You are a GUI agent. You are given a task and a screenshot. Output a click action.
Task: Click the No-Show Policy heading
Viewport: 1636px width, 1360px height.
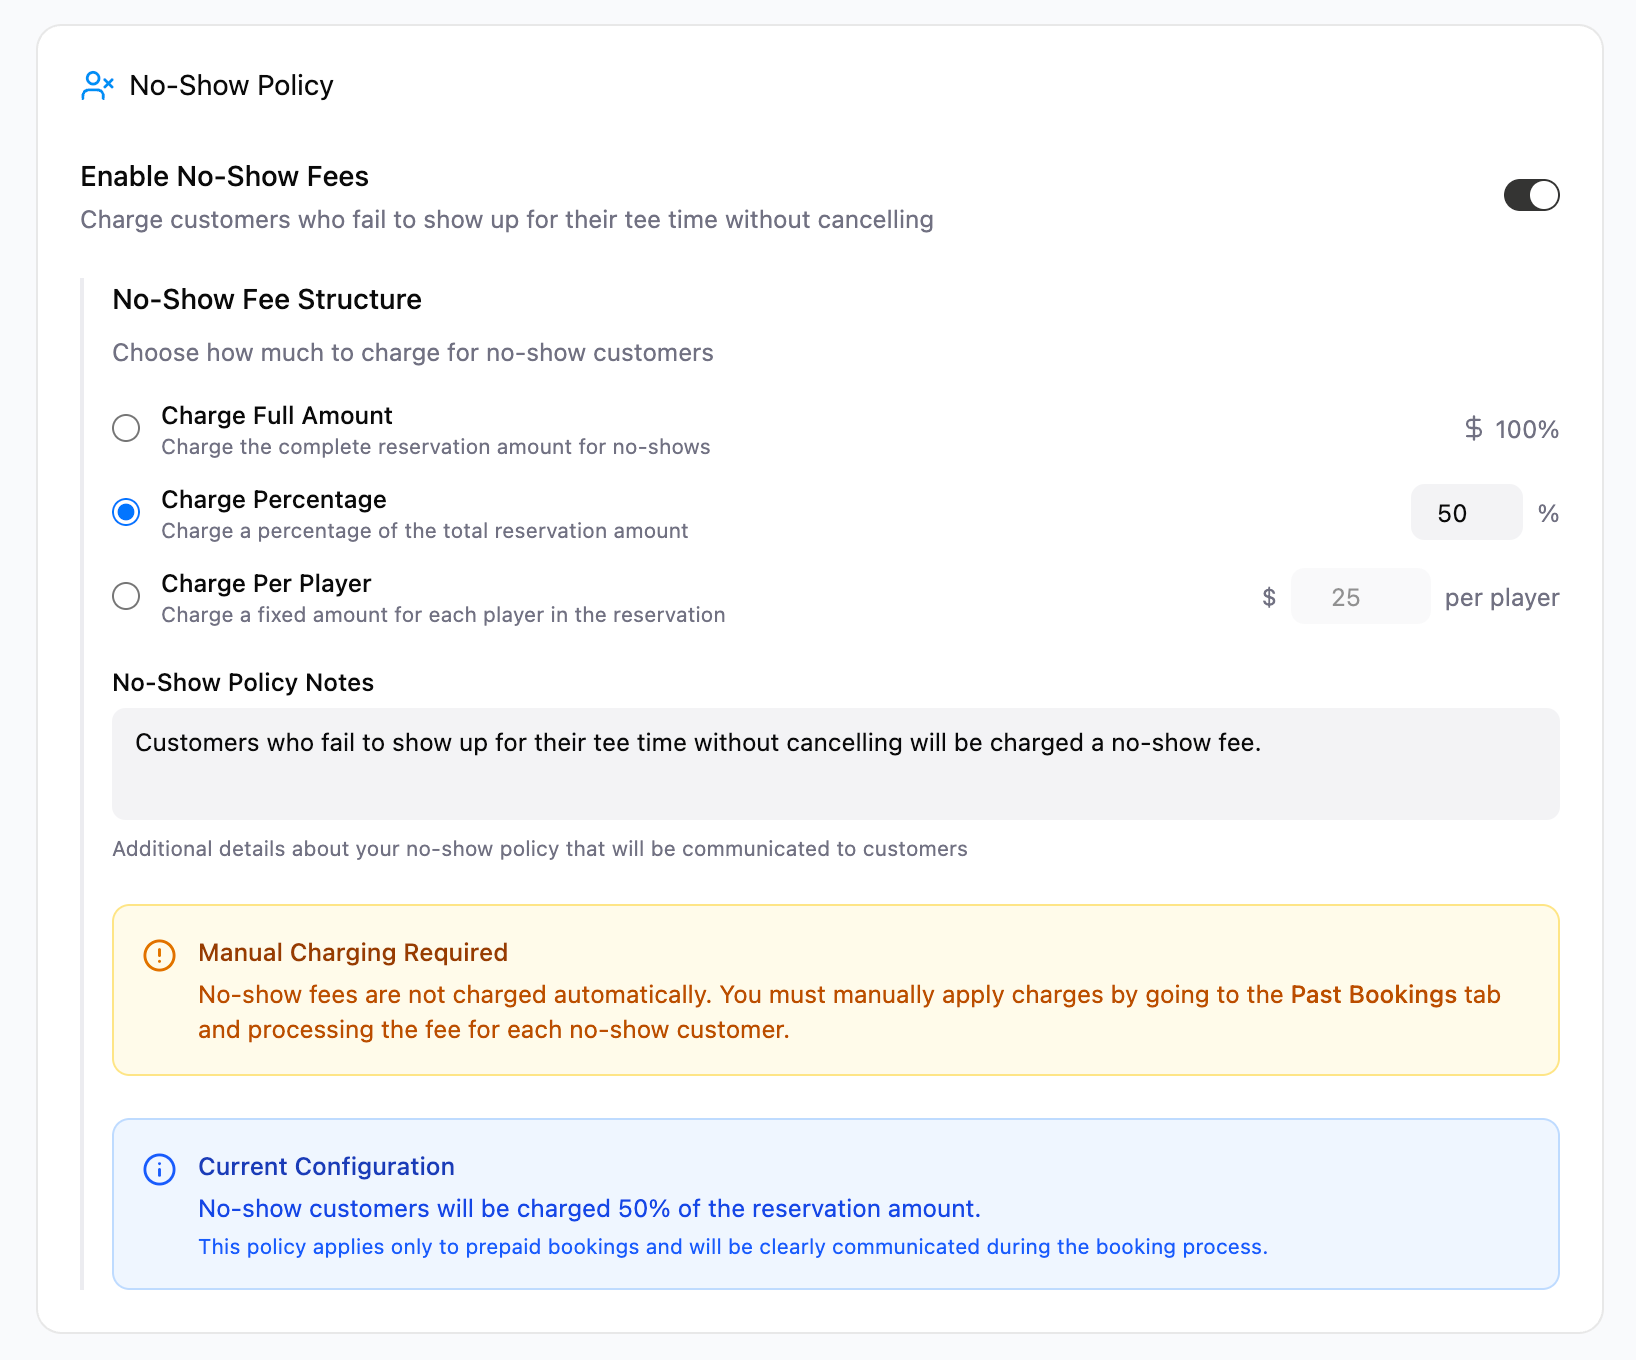coord(231,86)
